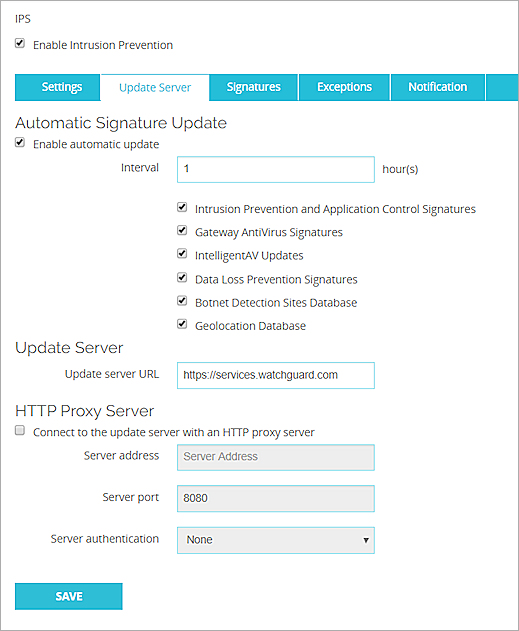The image size is (519, 631).
Task: Open the Server authentication dropdown
Action: point(276,540)
